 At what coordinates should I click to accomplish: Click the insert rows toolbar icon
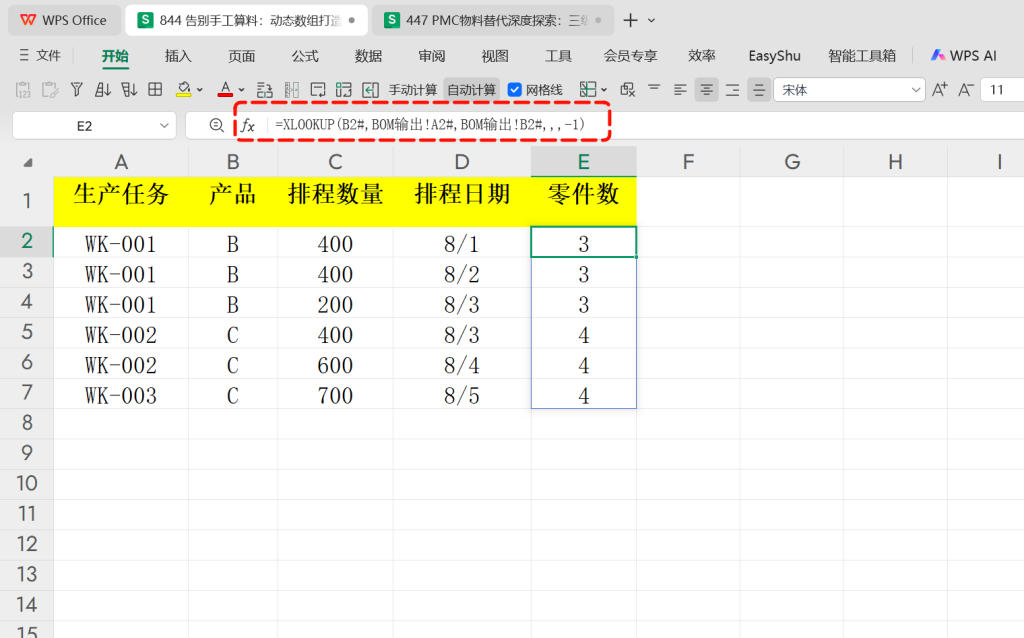pyautogui.click(x=264, y=89)
